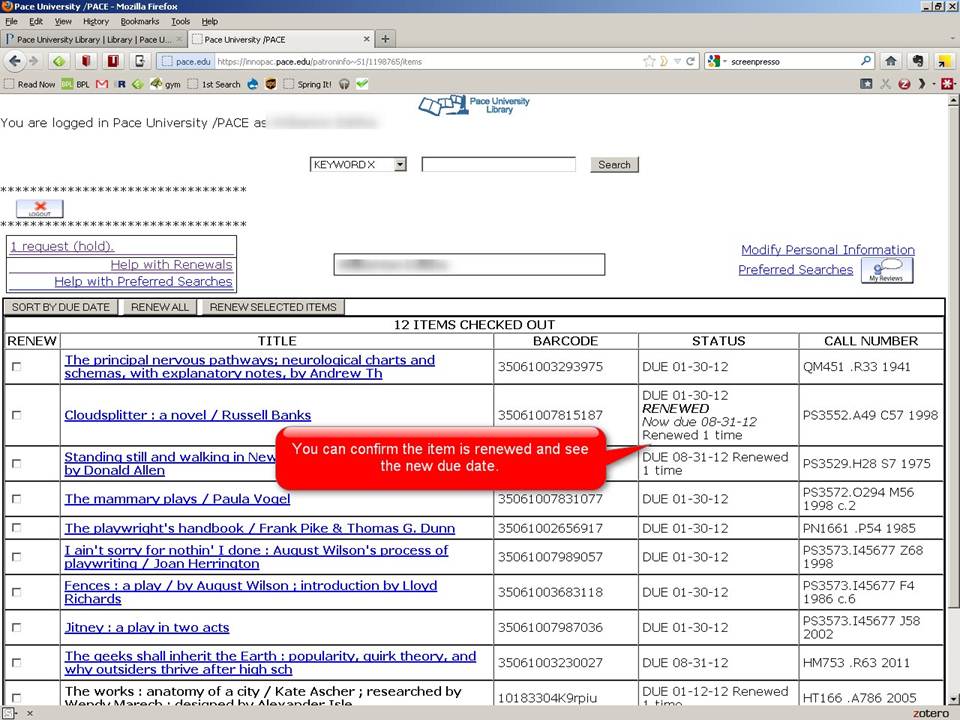This screenshot has width=960, height=720.
Task: Open the File menu
Action: coord(11,21)
